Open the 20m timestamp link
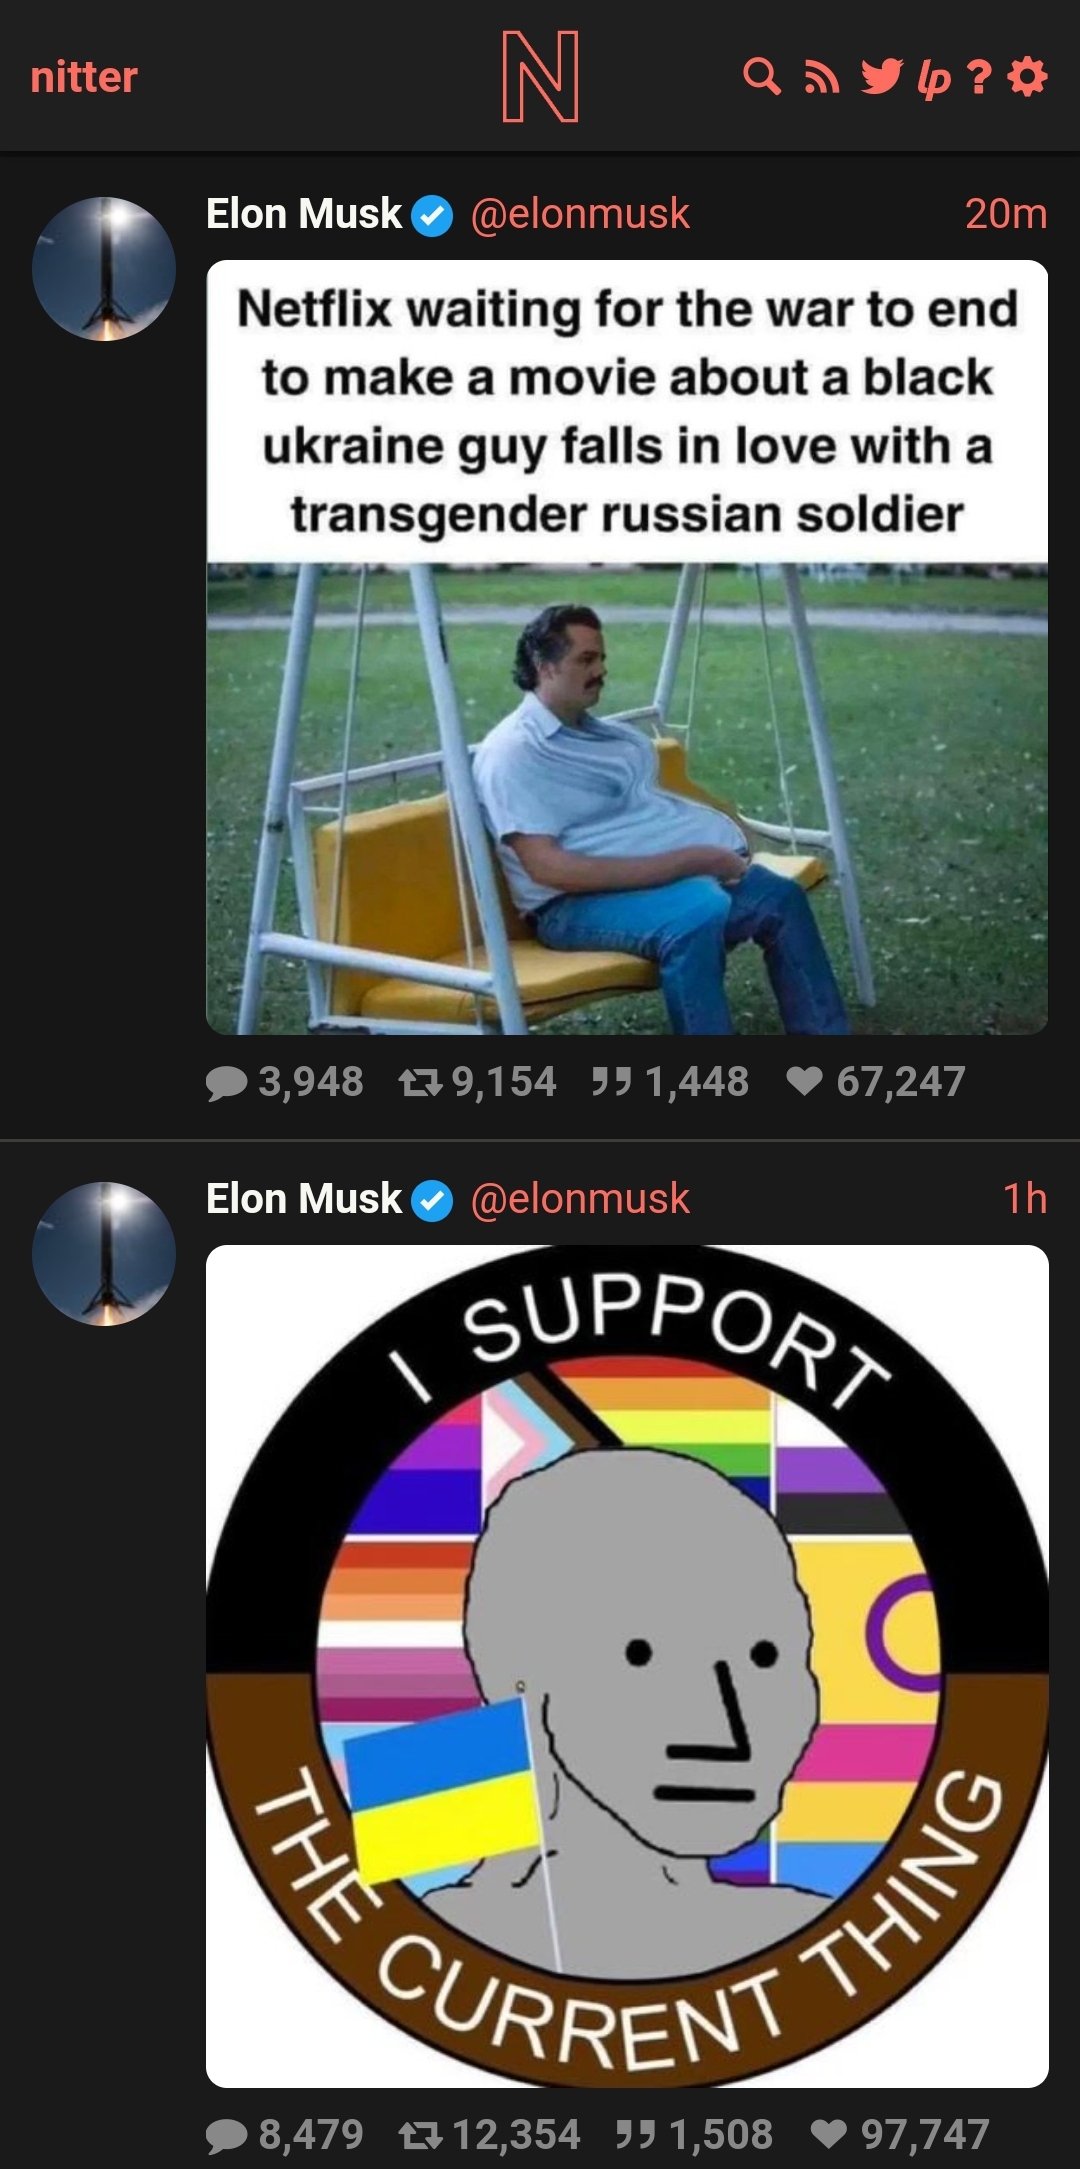 pos(1006,213)
